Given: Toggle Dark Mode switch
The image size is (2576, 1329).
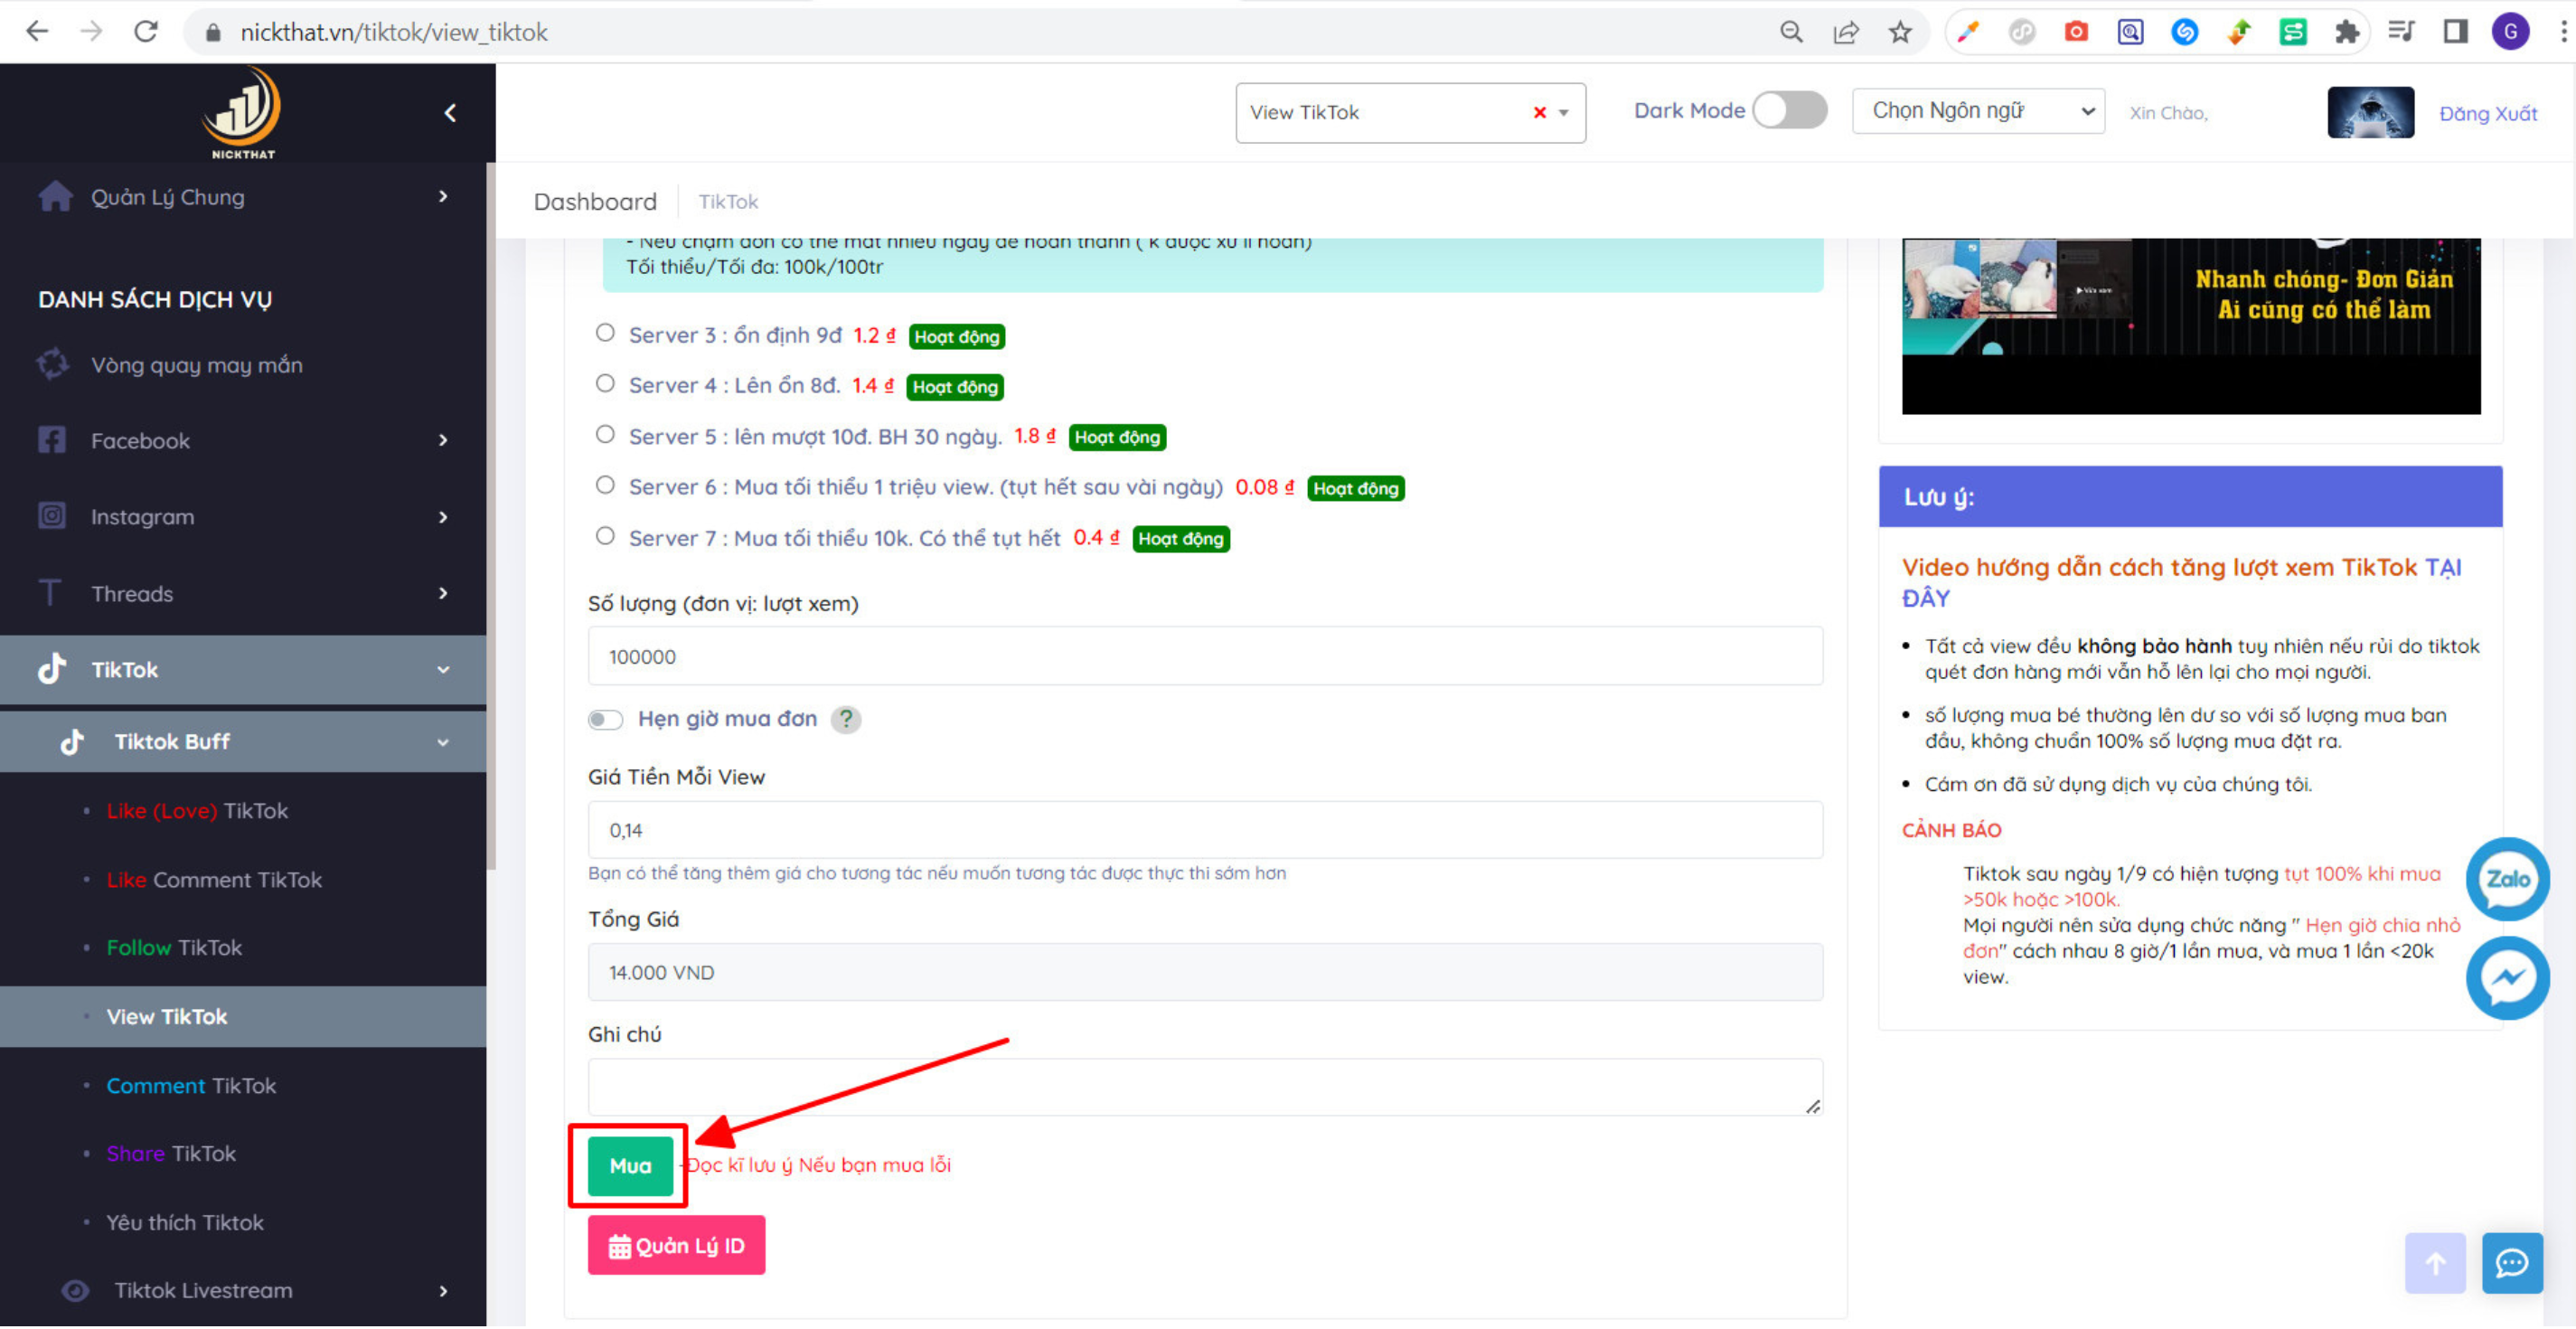Looking at the screenshot, I should 1790,110.
